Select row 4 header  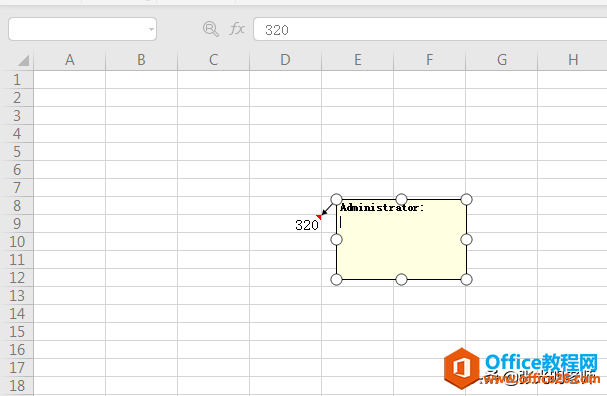(17, 134)
